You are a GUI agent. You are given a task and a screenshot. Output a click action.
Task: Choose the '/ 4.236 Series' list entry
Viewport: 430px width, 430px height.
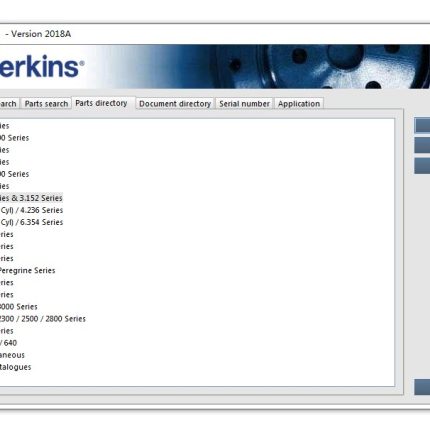(x=31, y=210)
